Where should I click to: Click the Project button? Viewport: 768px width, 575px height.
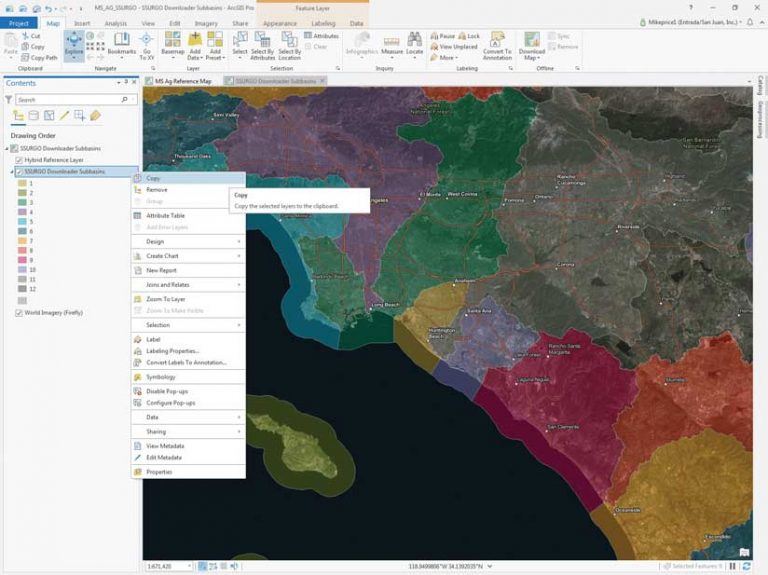point(20,22)
